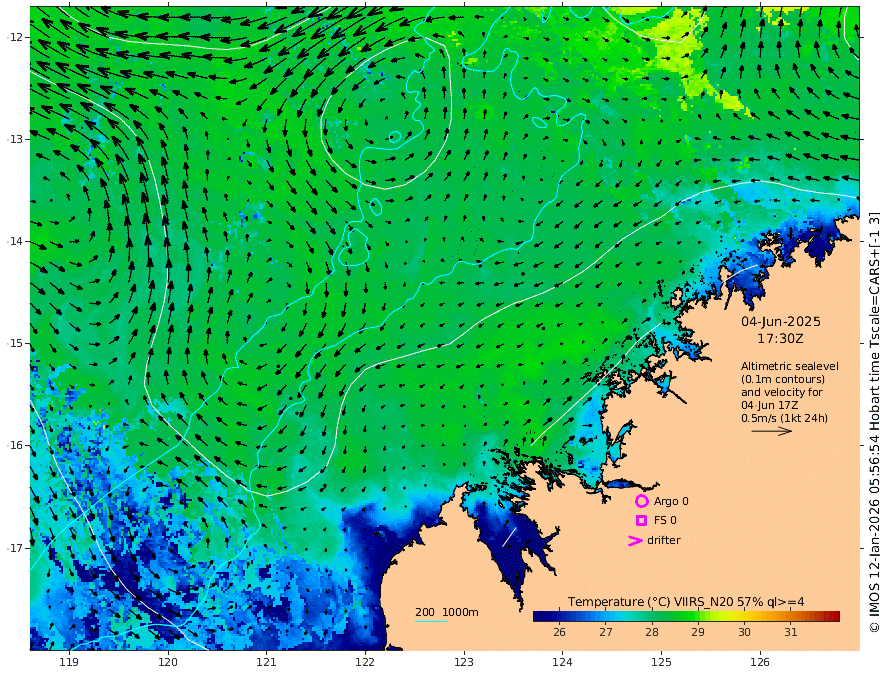Click the magenta Argo circle legend marker
880x680 pixels.
[641, 501]
